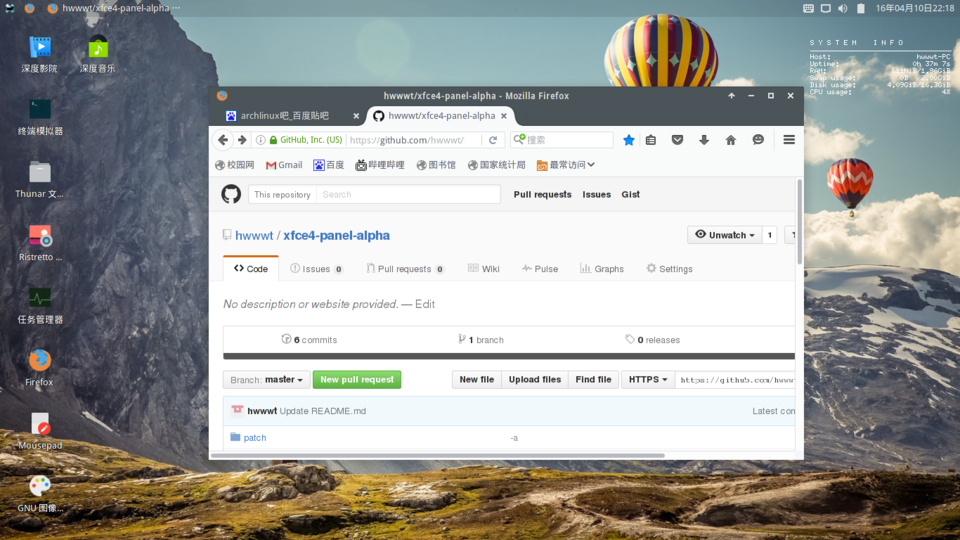The image size is (960, 540).
Task: Expand the Branch: master dropdown
Action: (266, 380)
